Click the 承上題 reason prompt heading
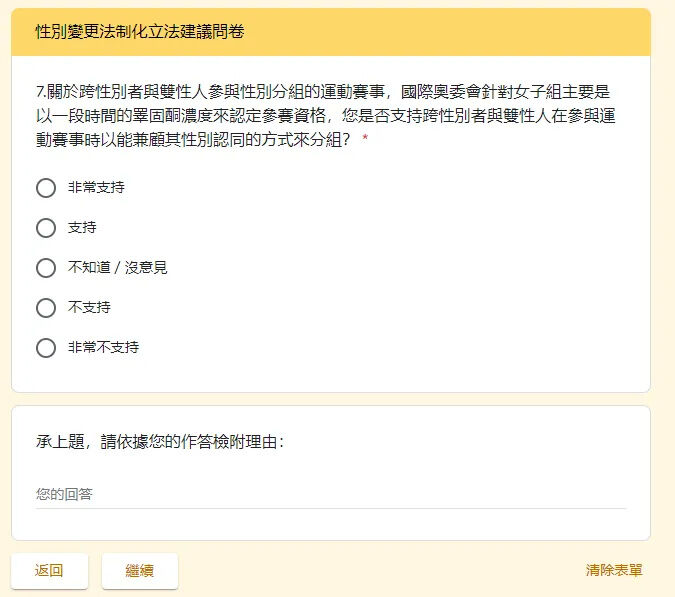Viewport: 675px width, 597px height. [x=160, y=442]
